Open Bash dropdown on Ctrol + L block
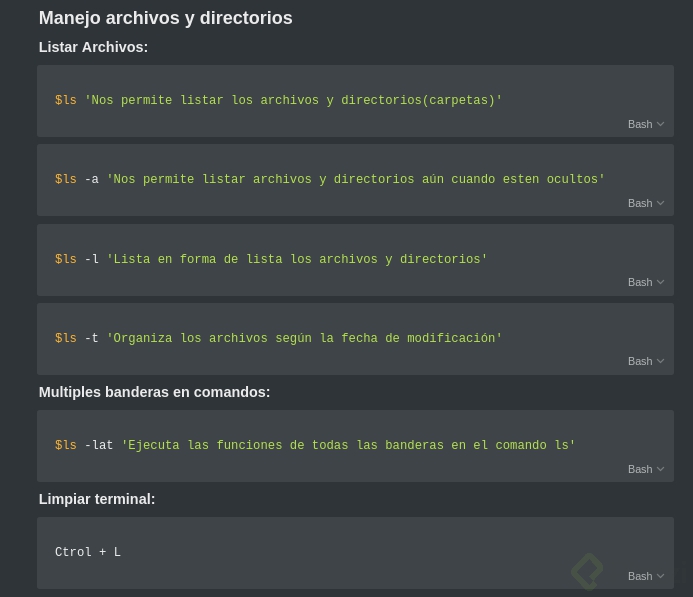Viewport: 693px width, 597px height. (645, 576)
